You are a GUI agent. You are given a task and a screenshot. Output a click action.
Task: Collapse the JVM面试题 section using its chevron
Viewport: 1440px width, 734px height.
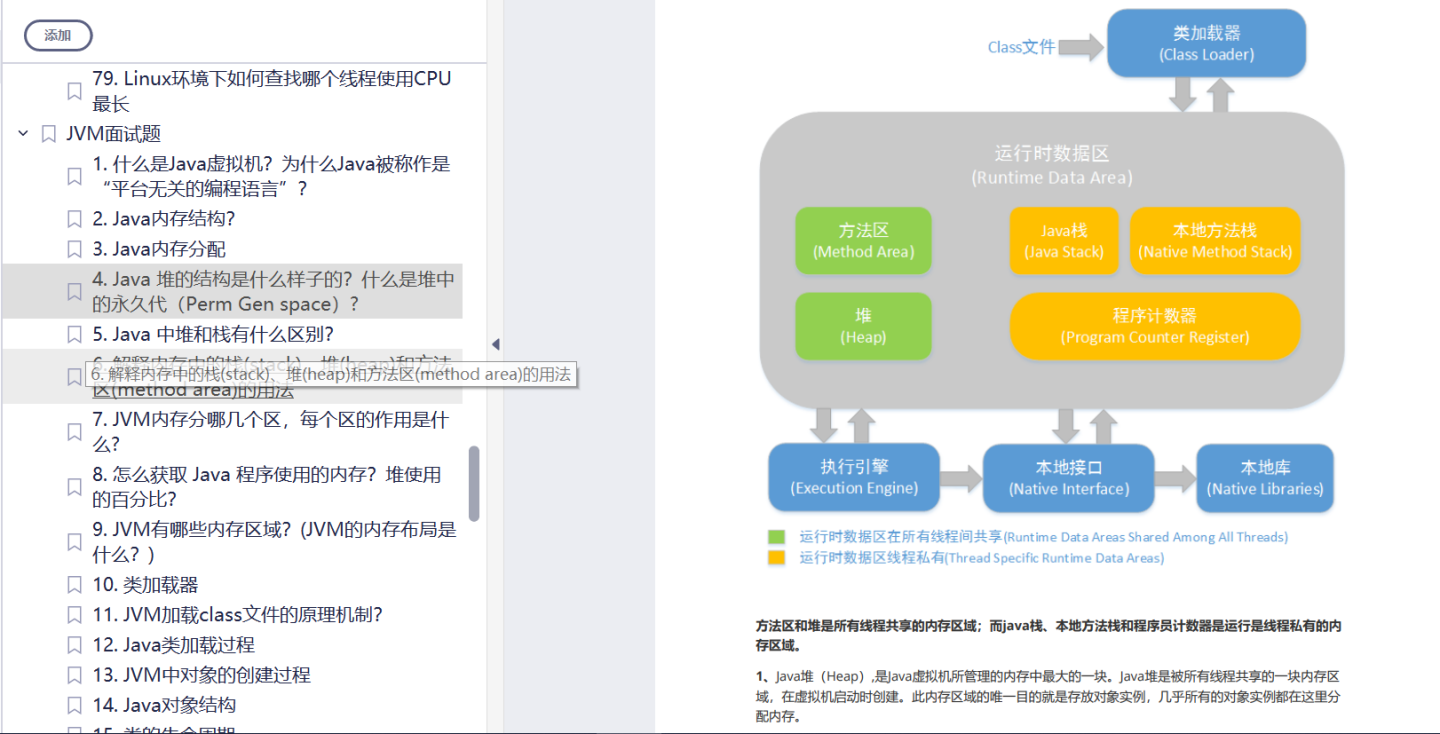(x=22, y=133)
